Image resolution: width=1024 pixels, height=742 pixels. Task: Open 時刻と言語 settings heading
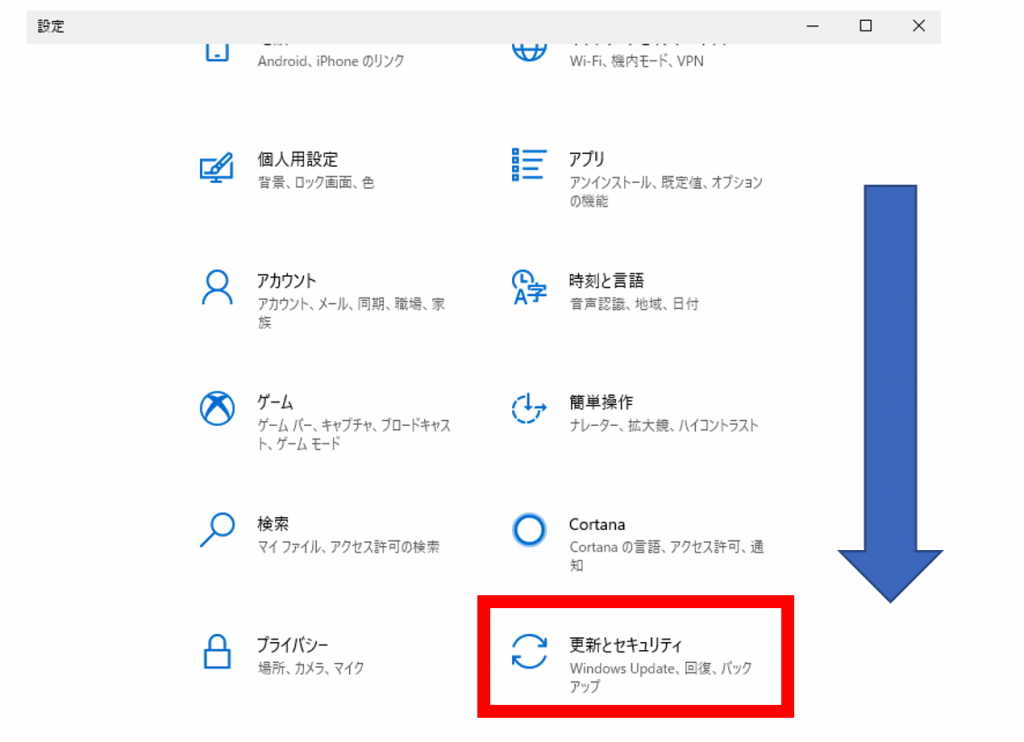(606, 281)
